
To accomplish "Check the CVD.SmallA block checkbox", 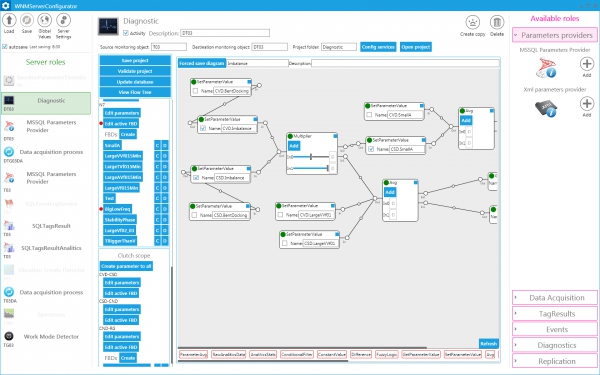I will coord(369,115).
